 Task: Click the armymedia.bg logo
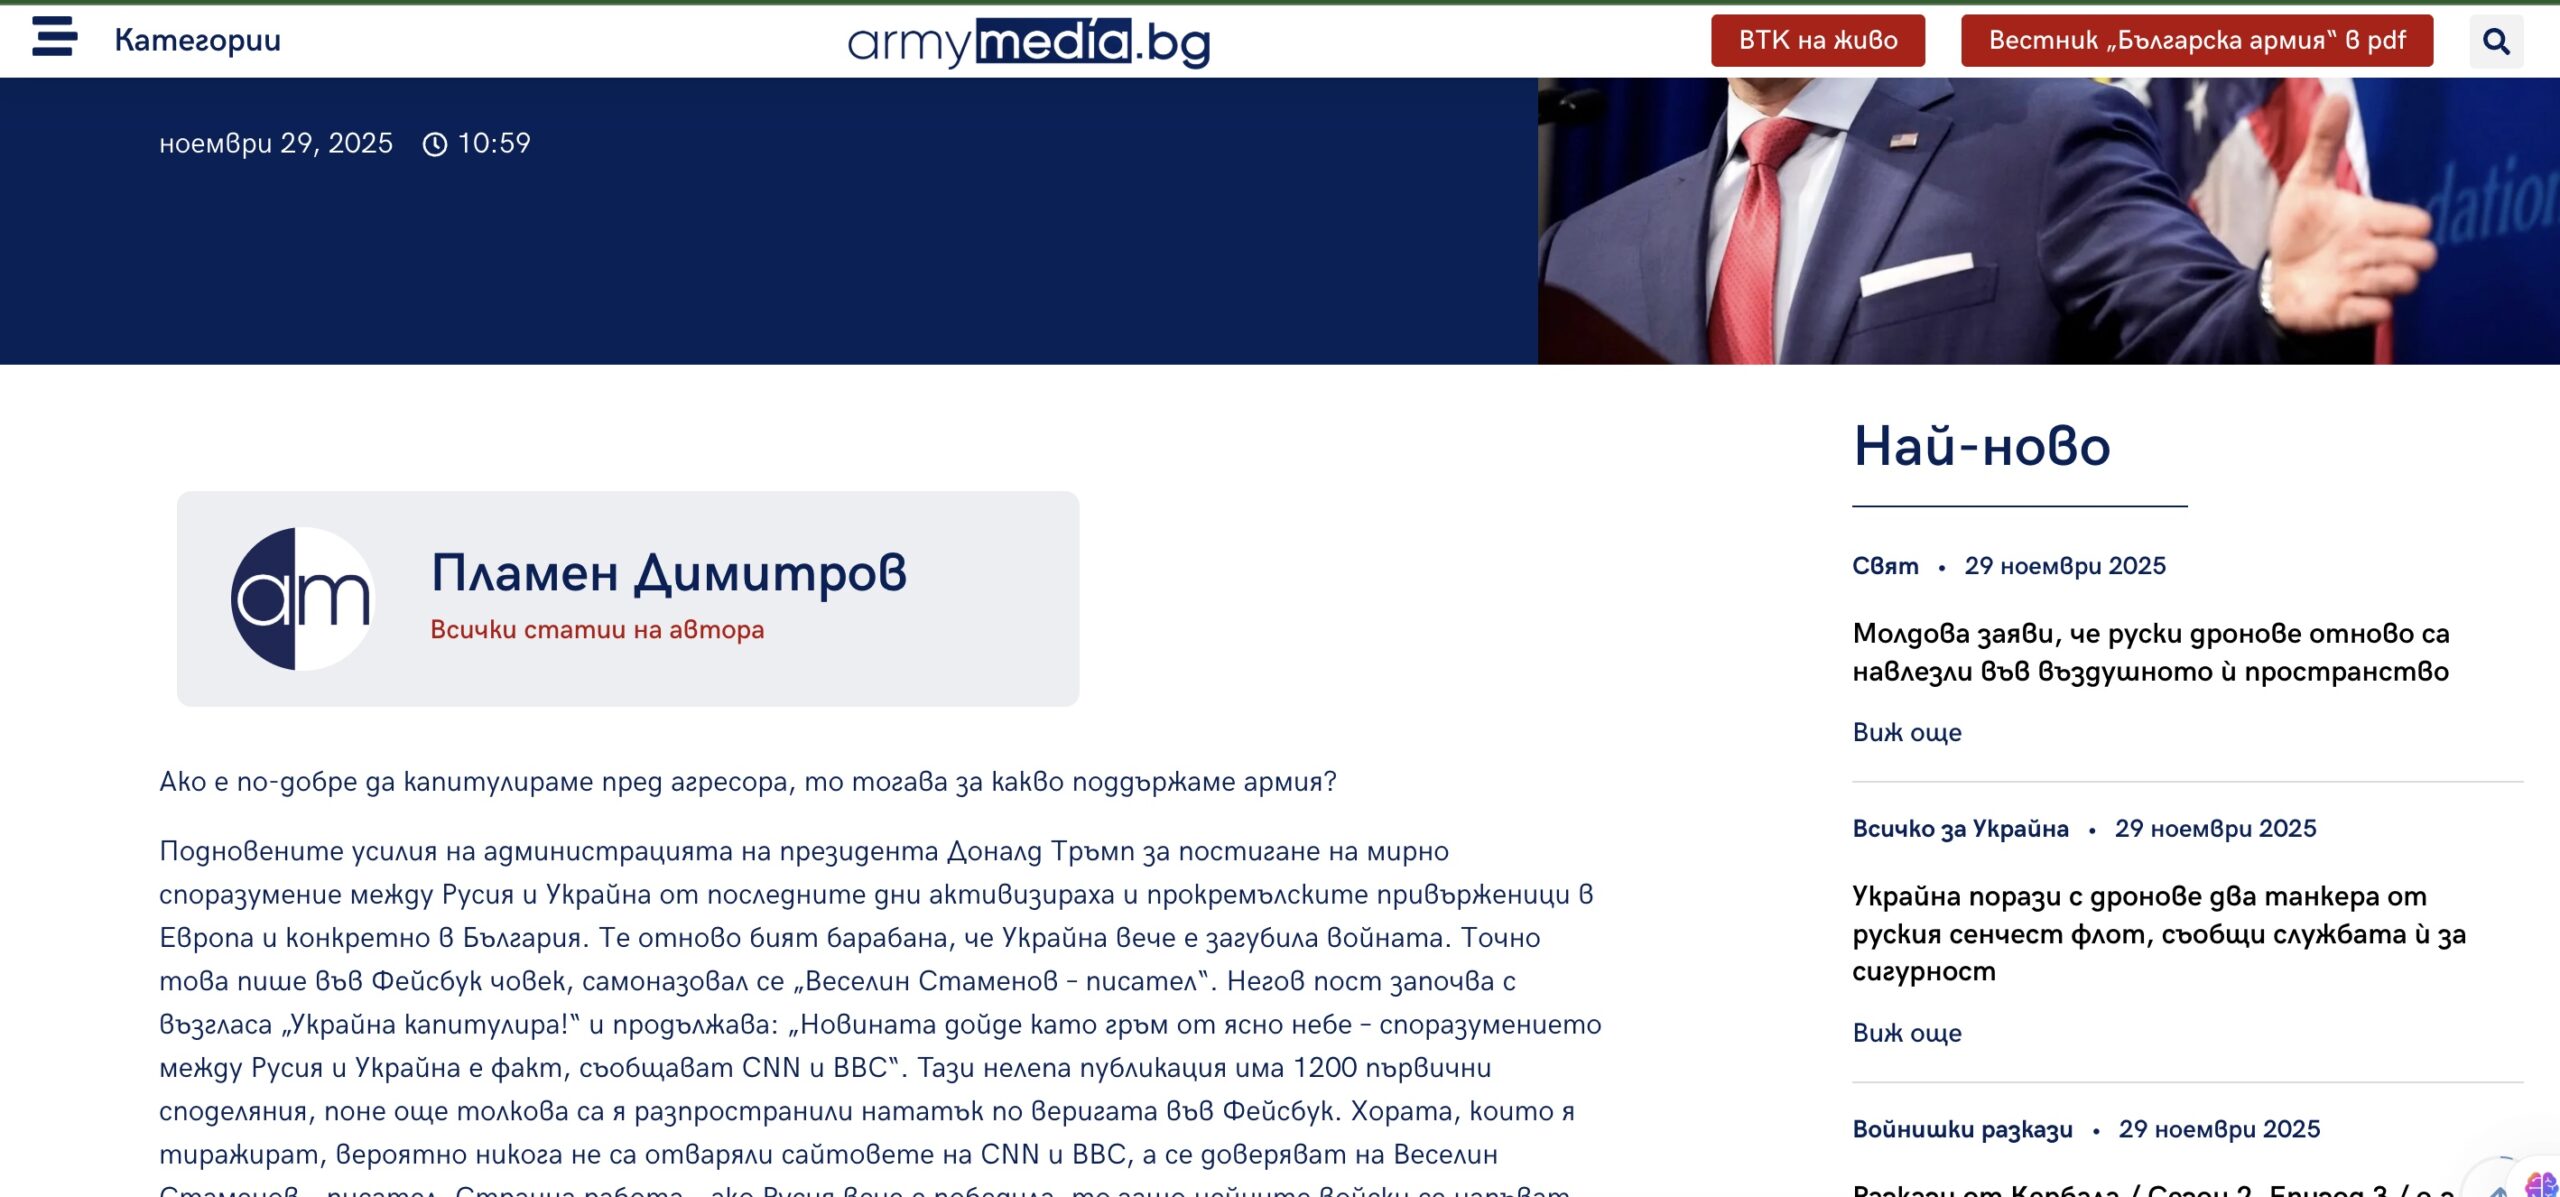[1028, 42]
